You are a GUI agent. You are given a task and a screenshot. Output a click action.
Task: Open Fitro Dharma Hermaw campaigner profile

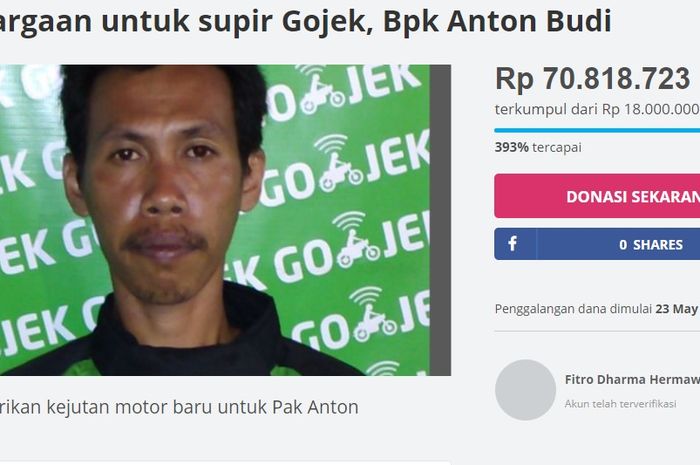[632, 379]
